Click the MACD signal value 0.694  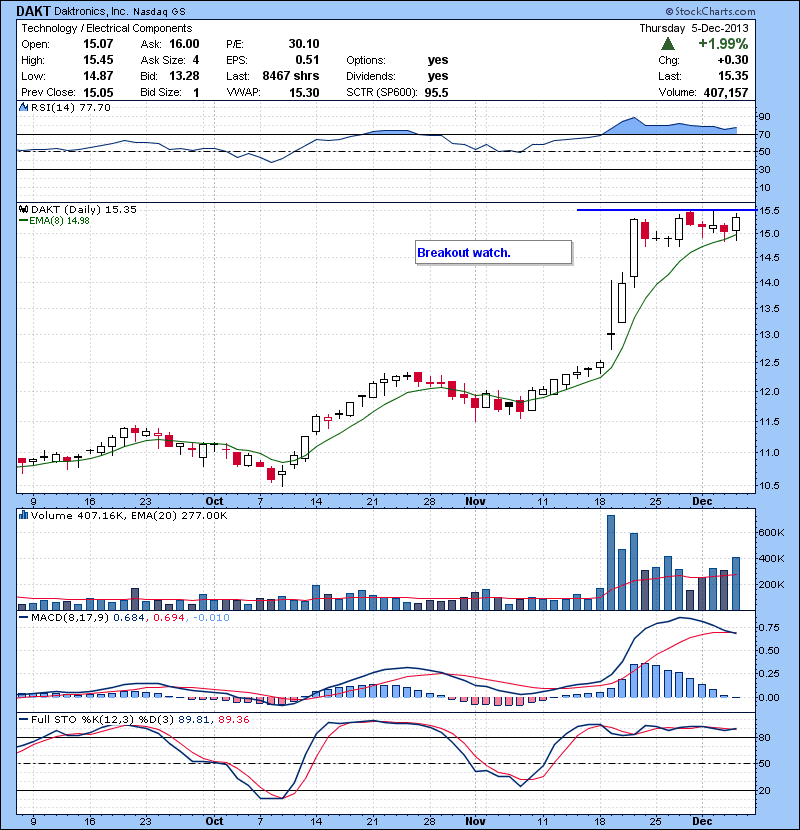pyautogui.click(x=168, y=618)
